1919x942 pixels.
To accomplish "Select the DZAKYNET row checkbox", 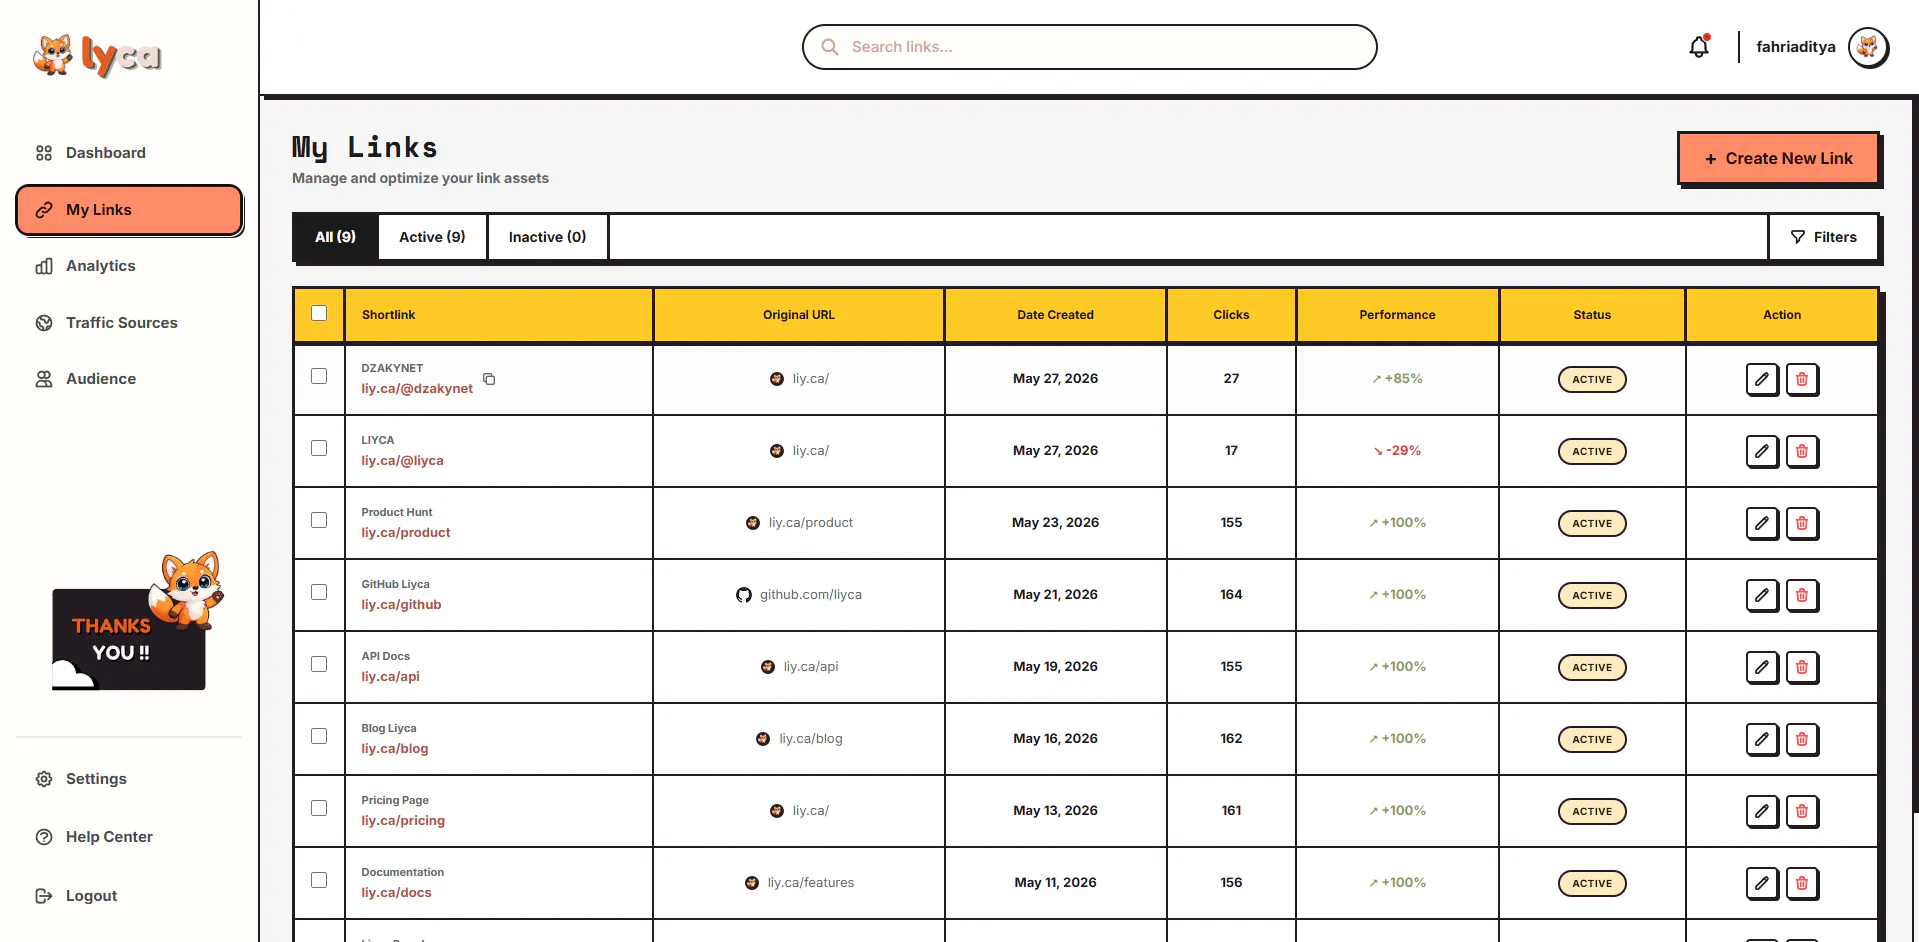I will point(319,376).
